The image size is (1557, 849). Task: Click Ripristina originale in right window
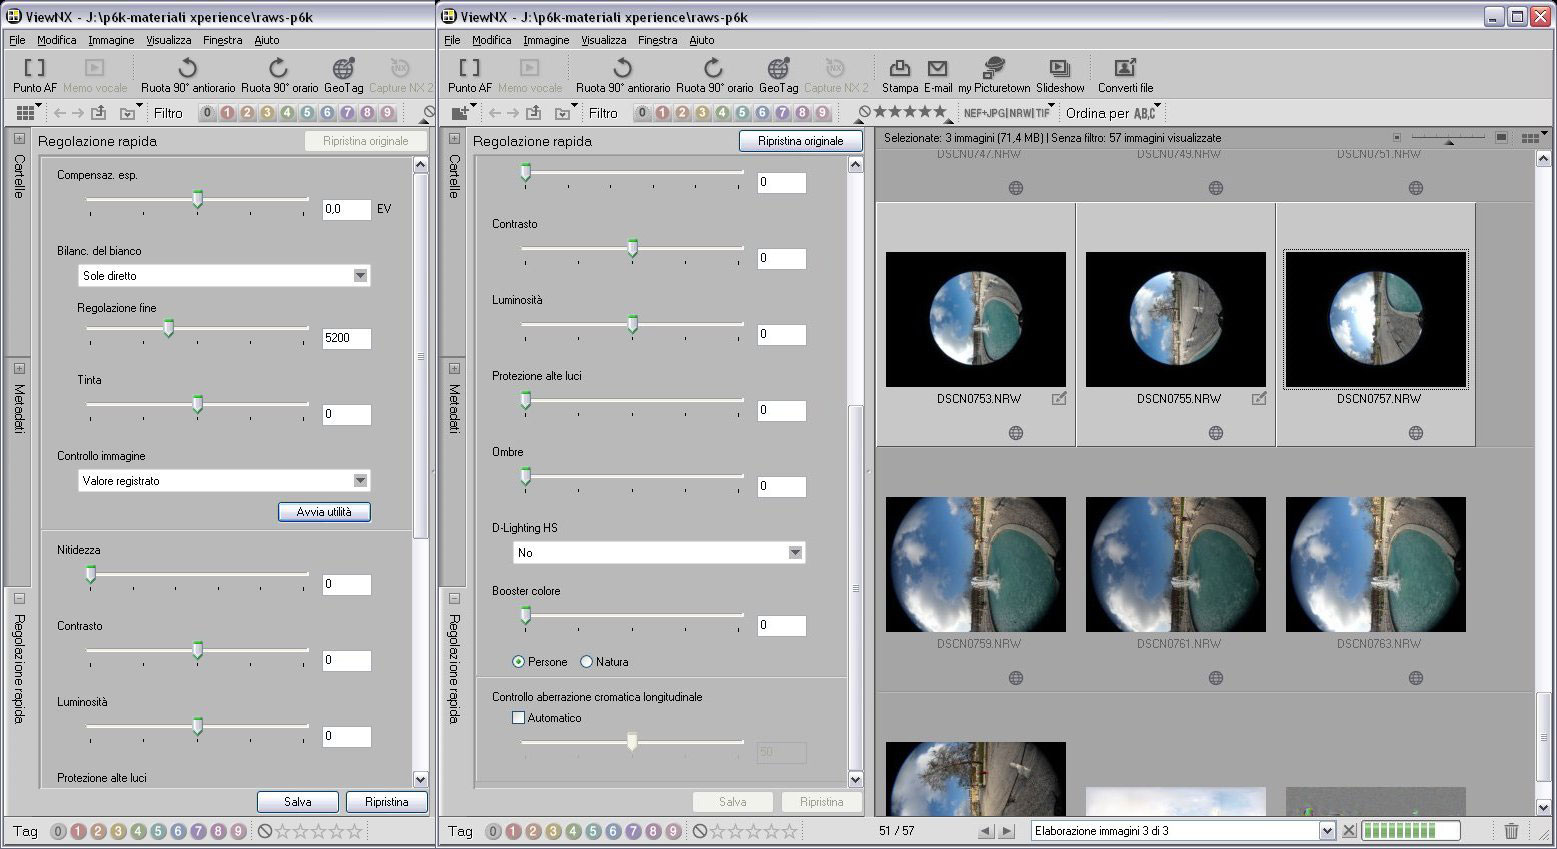tap(800, 141)
